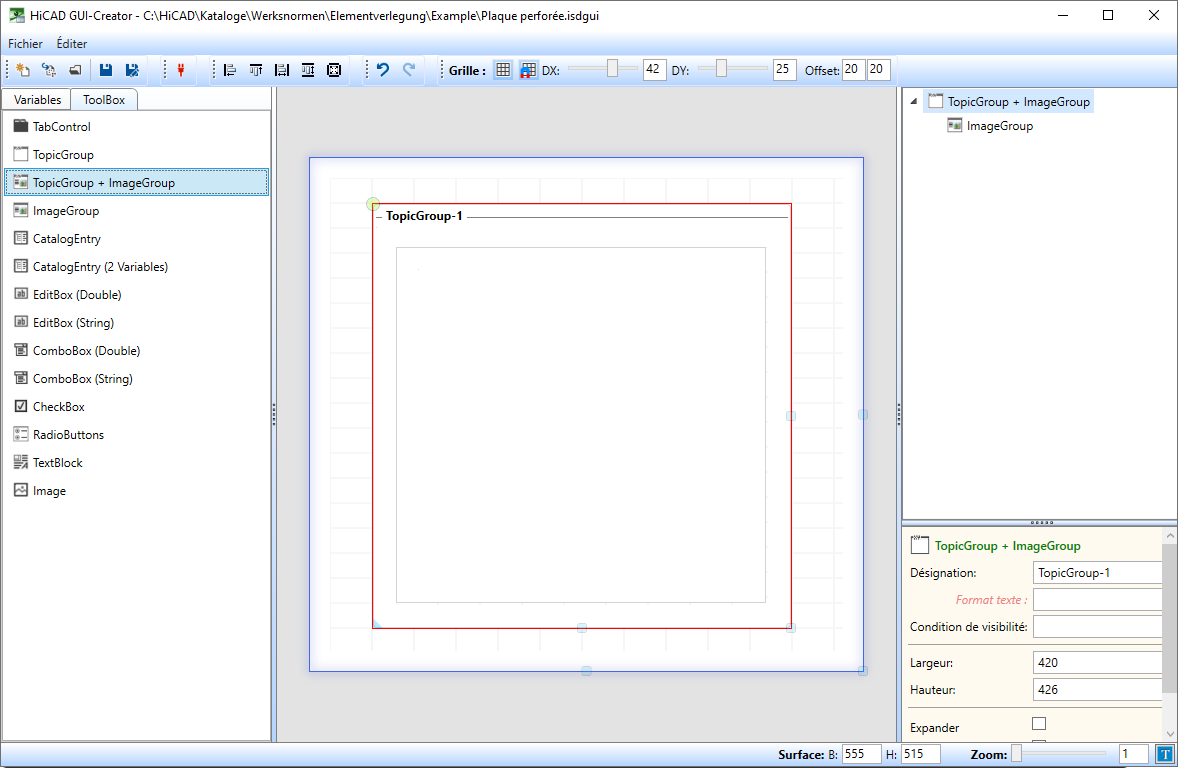This screenshot has width=1178, height=768.
Task: Click the blue T icon in status bar
Action: pyautogui.click(x=1164, y=755)
